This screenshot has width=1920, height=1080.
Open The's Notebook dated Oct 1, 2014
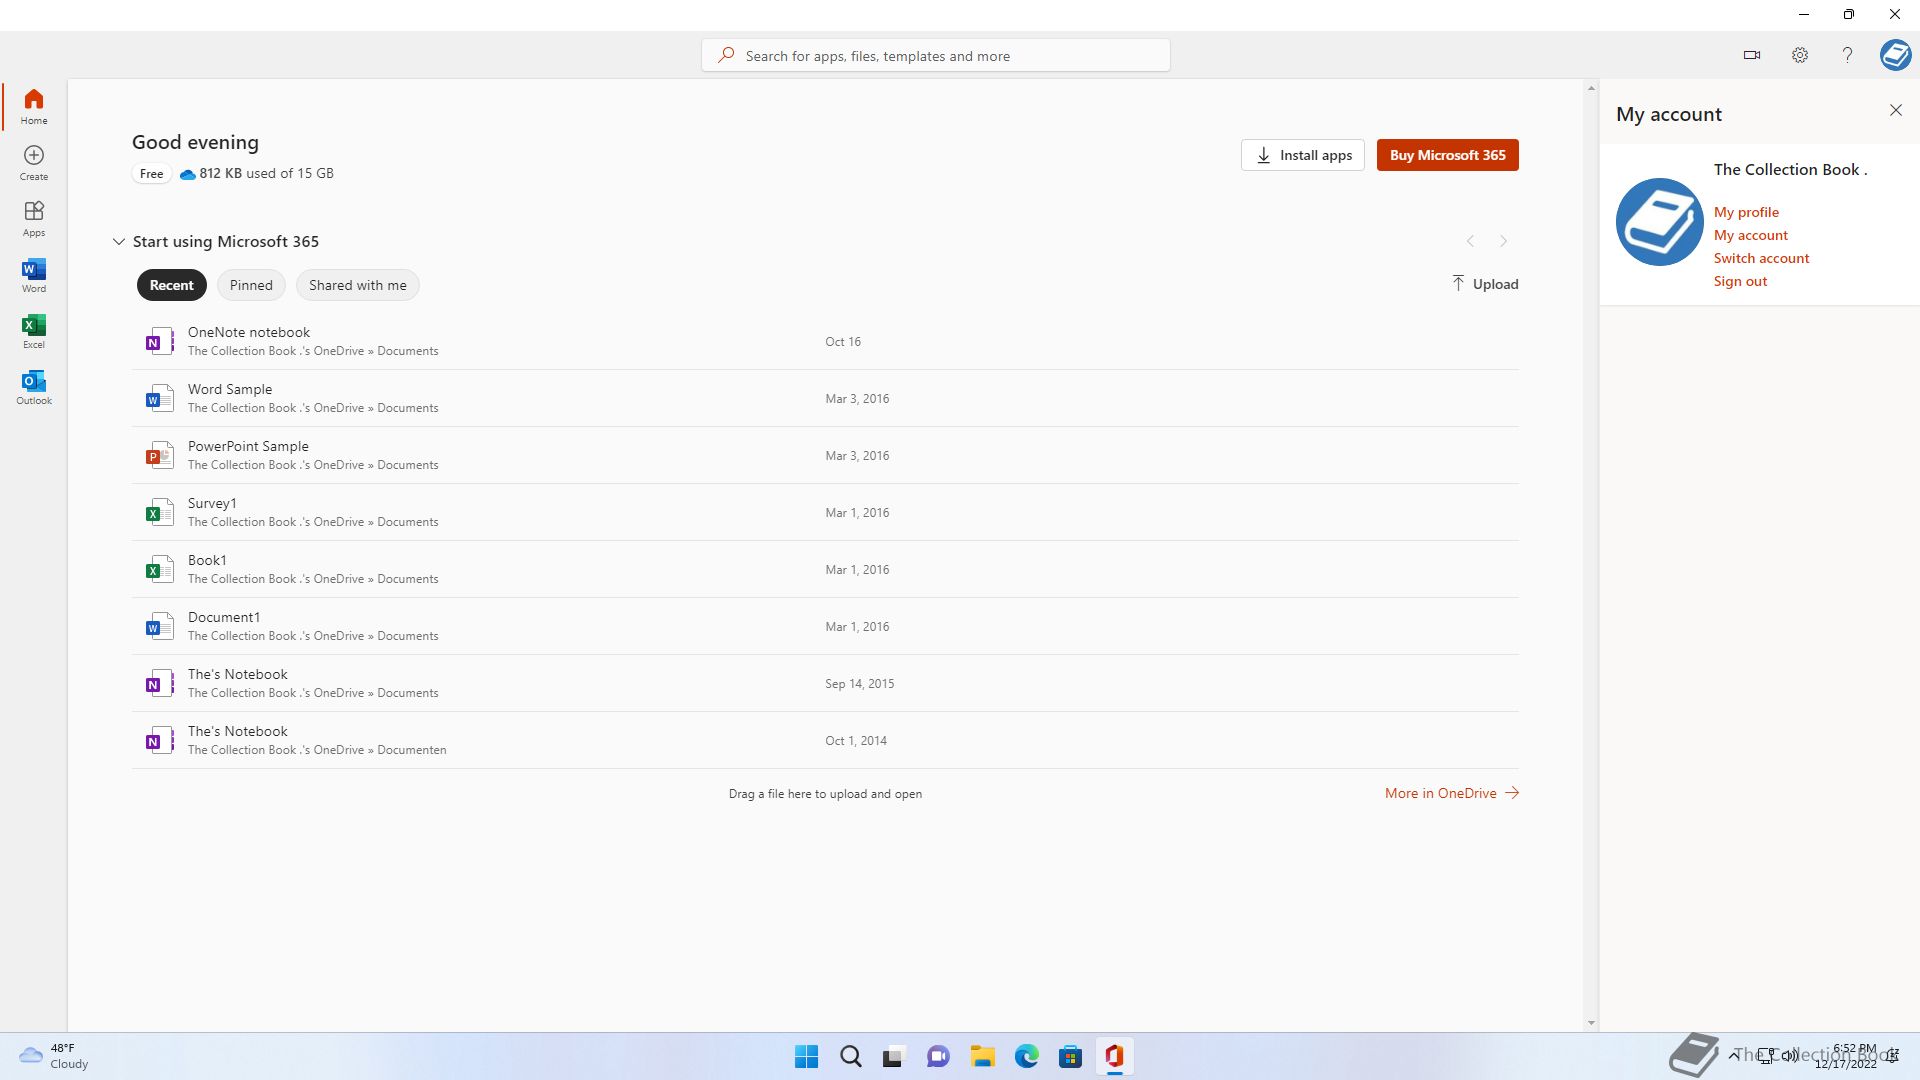tap(825, 741)
